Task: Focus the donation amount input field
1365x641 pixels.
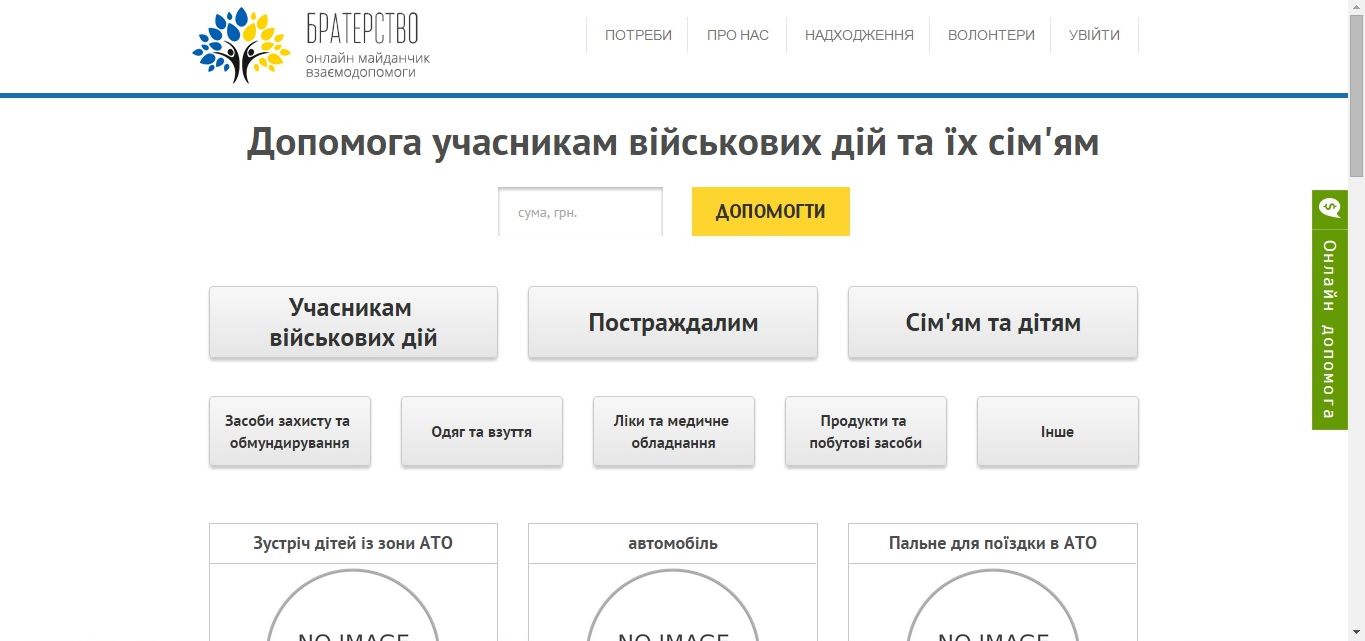Action: pos(580,212)
